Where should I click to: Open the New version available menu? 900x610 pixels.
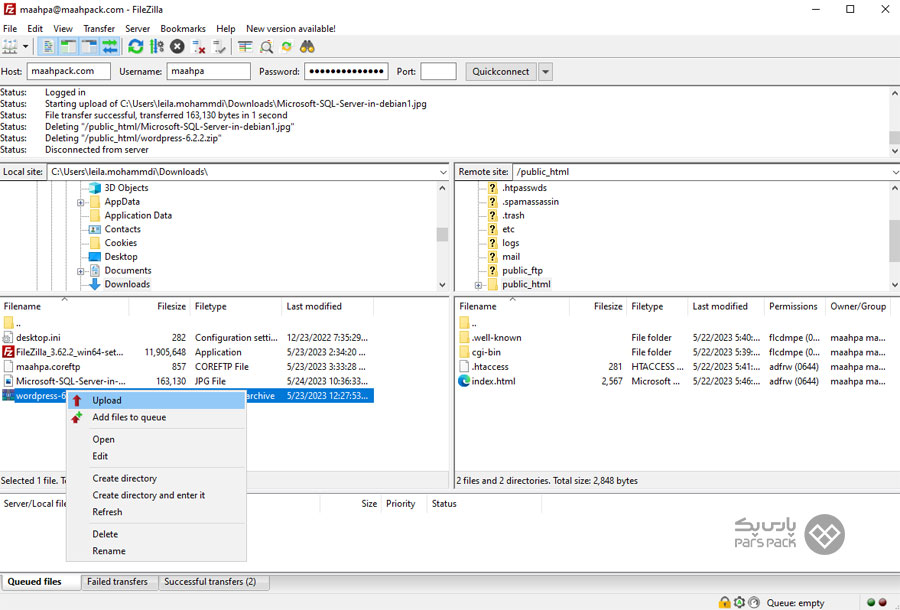[x=290, y=29]
